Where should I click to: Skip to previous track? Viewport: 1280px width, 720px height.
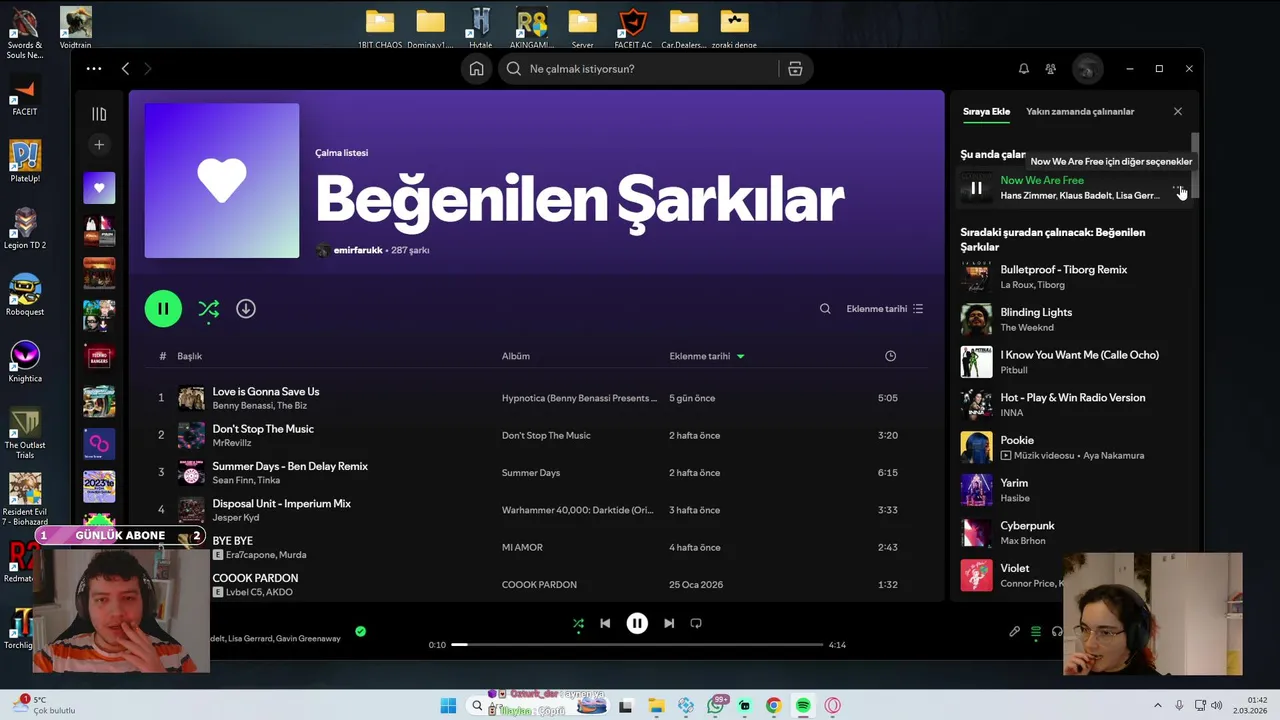(605, 623)
